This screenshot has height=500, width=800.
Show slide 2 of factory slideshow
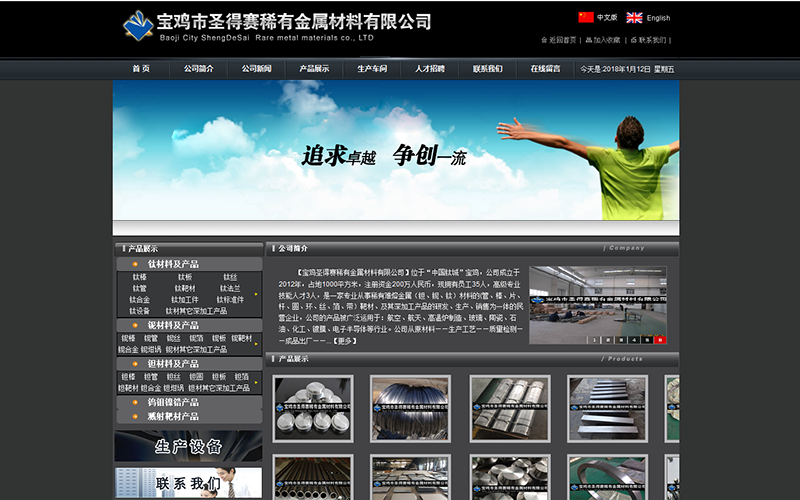[607, 340]
